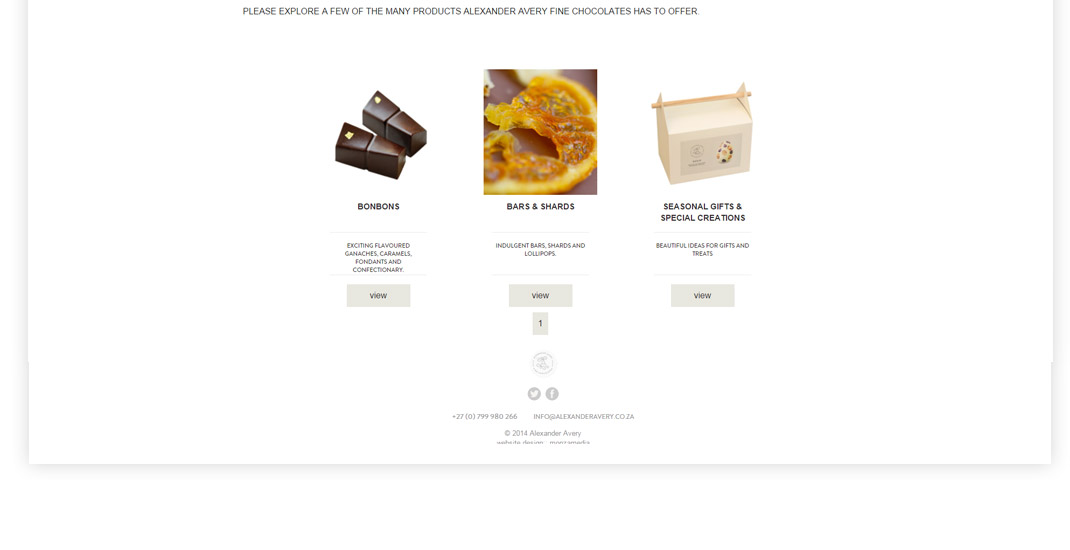1070x550 pixels.
Task: Click view under Bars & Shards
Action: [x=540, y=295]
